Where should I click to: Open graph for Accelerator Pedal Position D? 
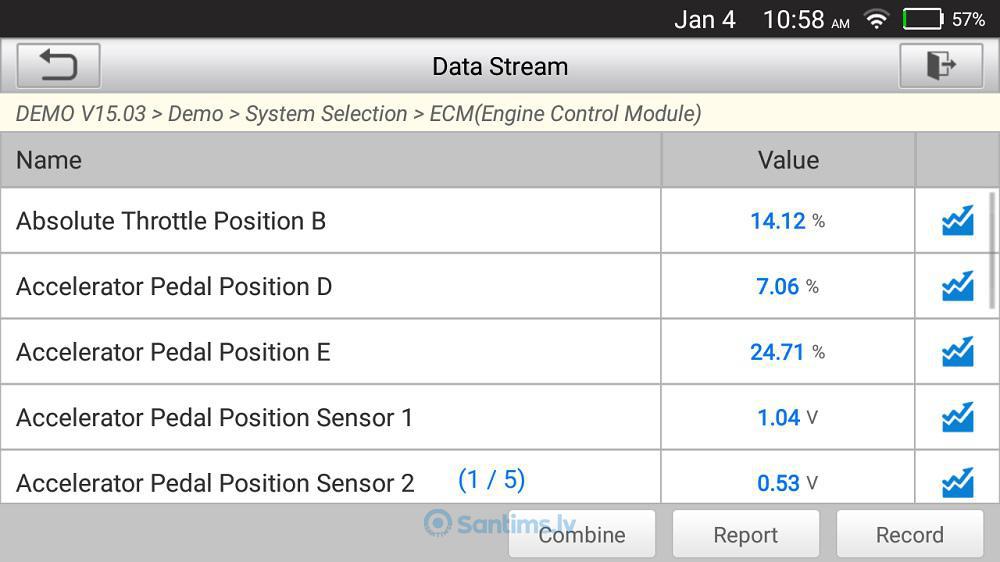click(x=957, y=286)
